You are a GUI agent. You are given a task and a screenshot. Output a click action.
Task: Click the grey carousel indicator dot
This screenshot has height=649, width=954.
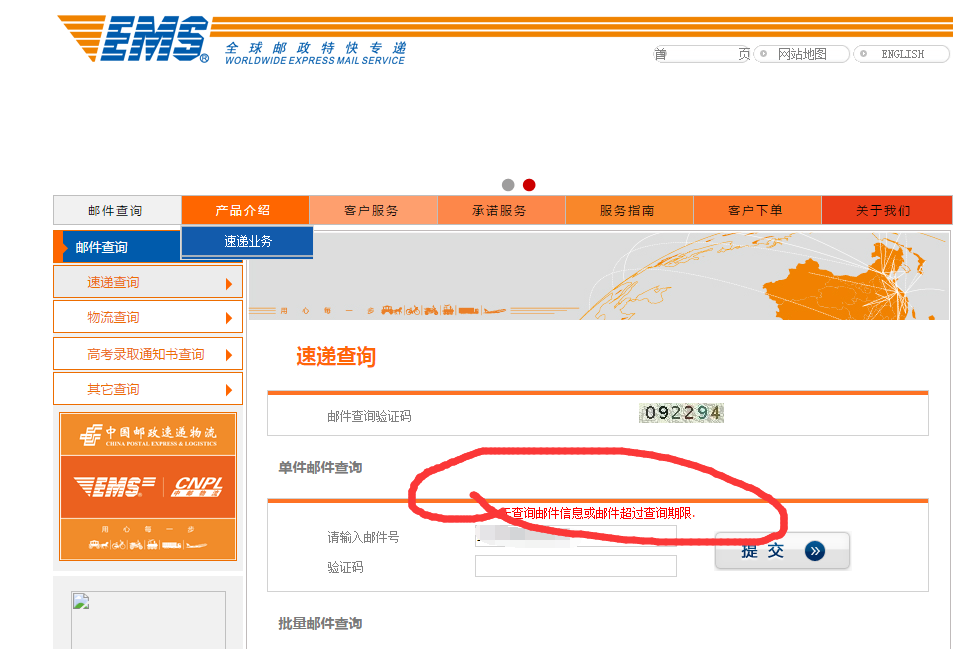click(508, 185)
